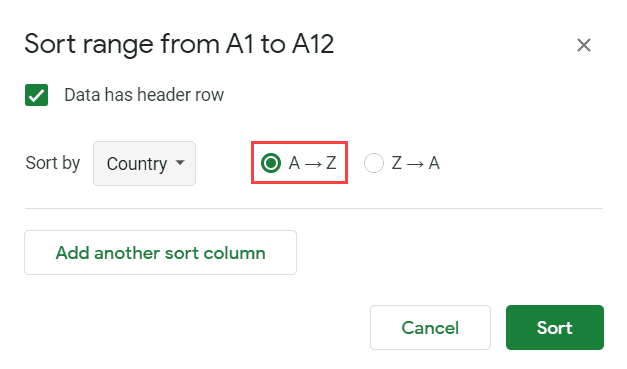Image resolution: width=627 pixels, height=369 pixels.
Task: Click the arrow symbol inside Z → A
Action: pos(415,164)
